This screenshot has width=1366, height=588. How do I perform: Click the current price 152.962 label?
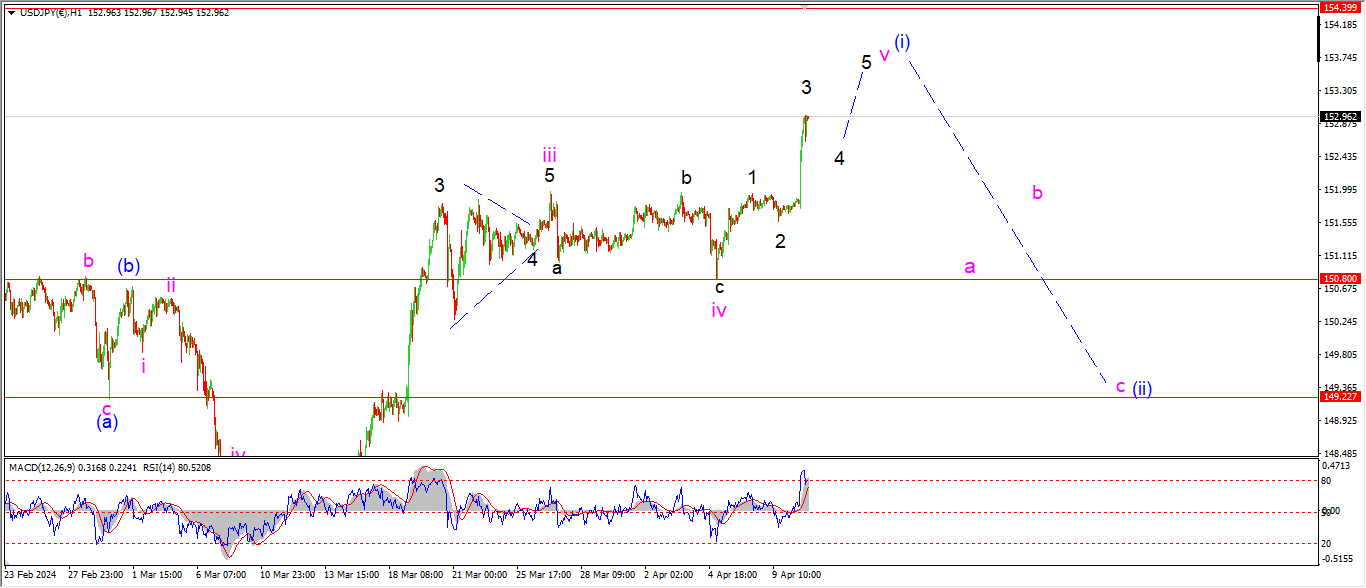[x=1339, y=116]
